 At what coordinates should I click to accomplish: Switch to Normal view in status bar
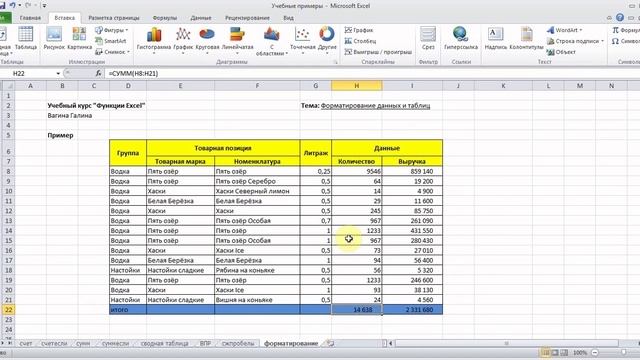coord(545,352)
